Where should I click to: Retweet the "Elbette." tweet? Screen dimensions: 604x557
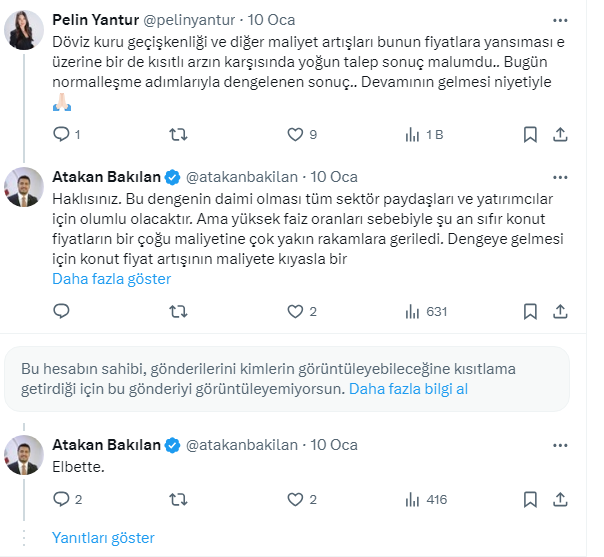178,499
